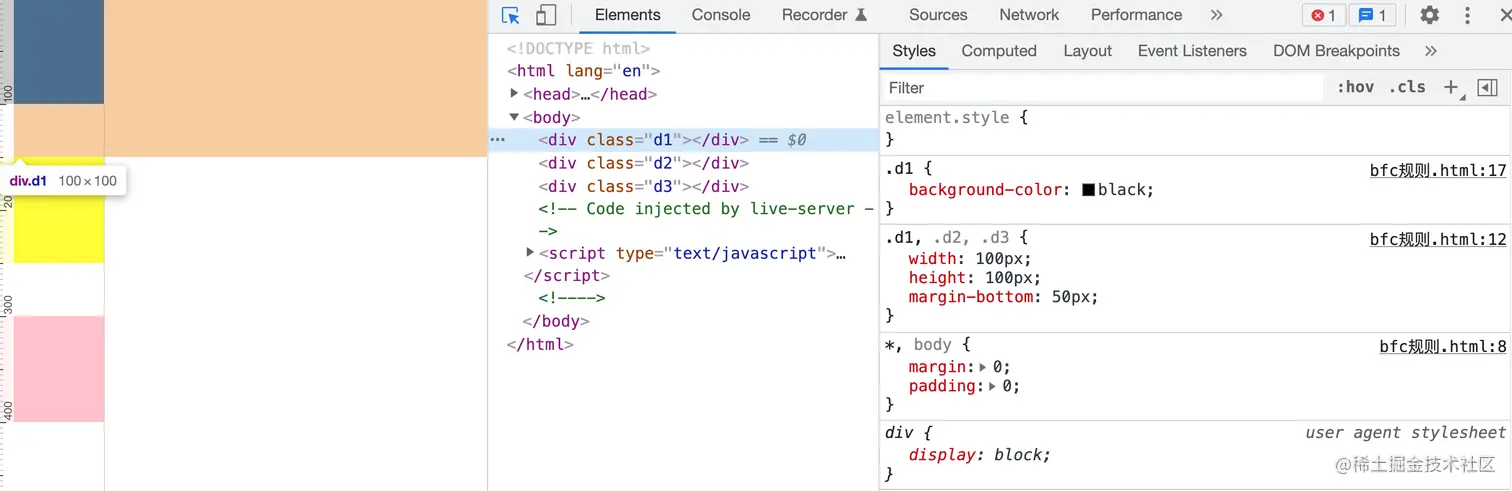Select the Layout sidebar tab

click(x=1087, y=51)
